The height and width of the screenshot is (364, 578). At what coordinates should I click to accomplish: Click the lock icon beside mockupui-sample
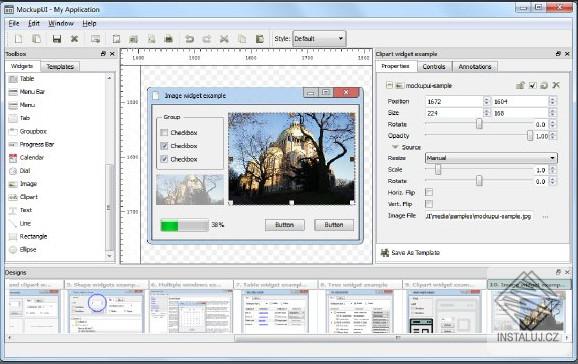(x=520, y=86)
